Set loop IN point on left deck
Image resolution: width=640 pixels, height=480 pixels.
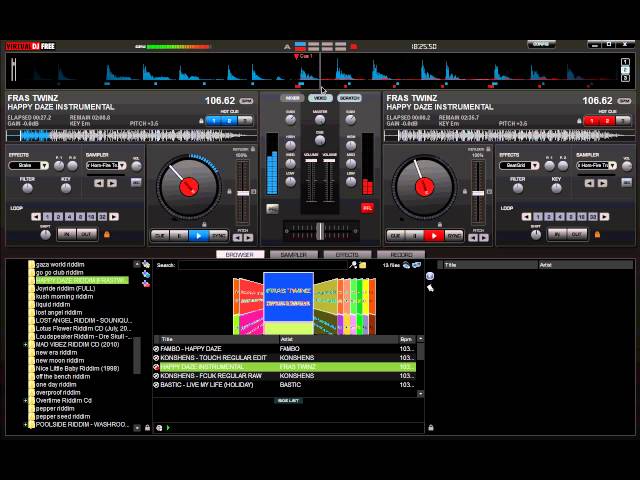click(x=67, y=234)
